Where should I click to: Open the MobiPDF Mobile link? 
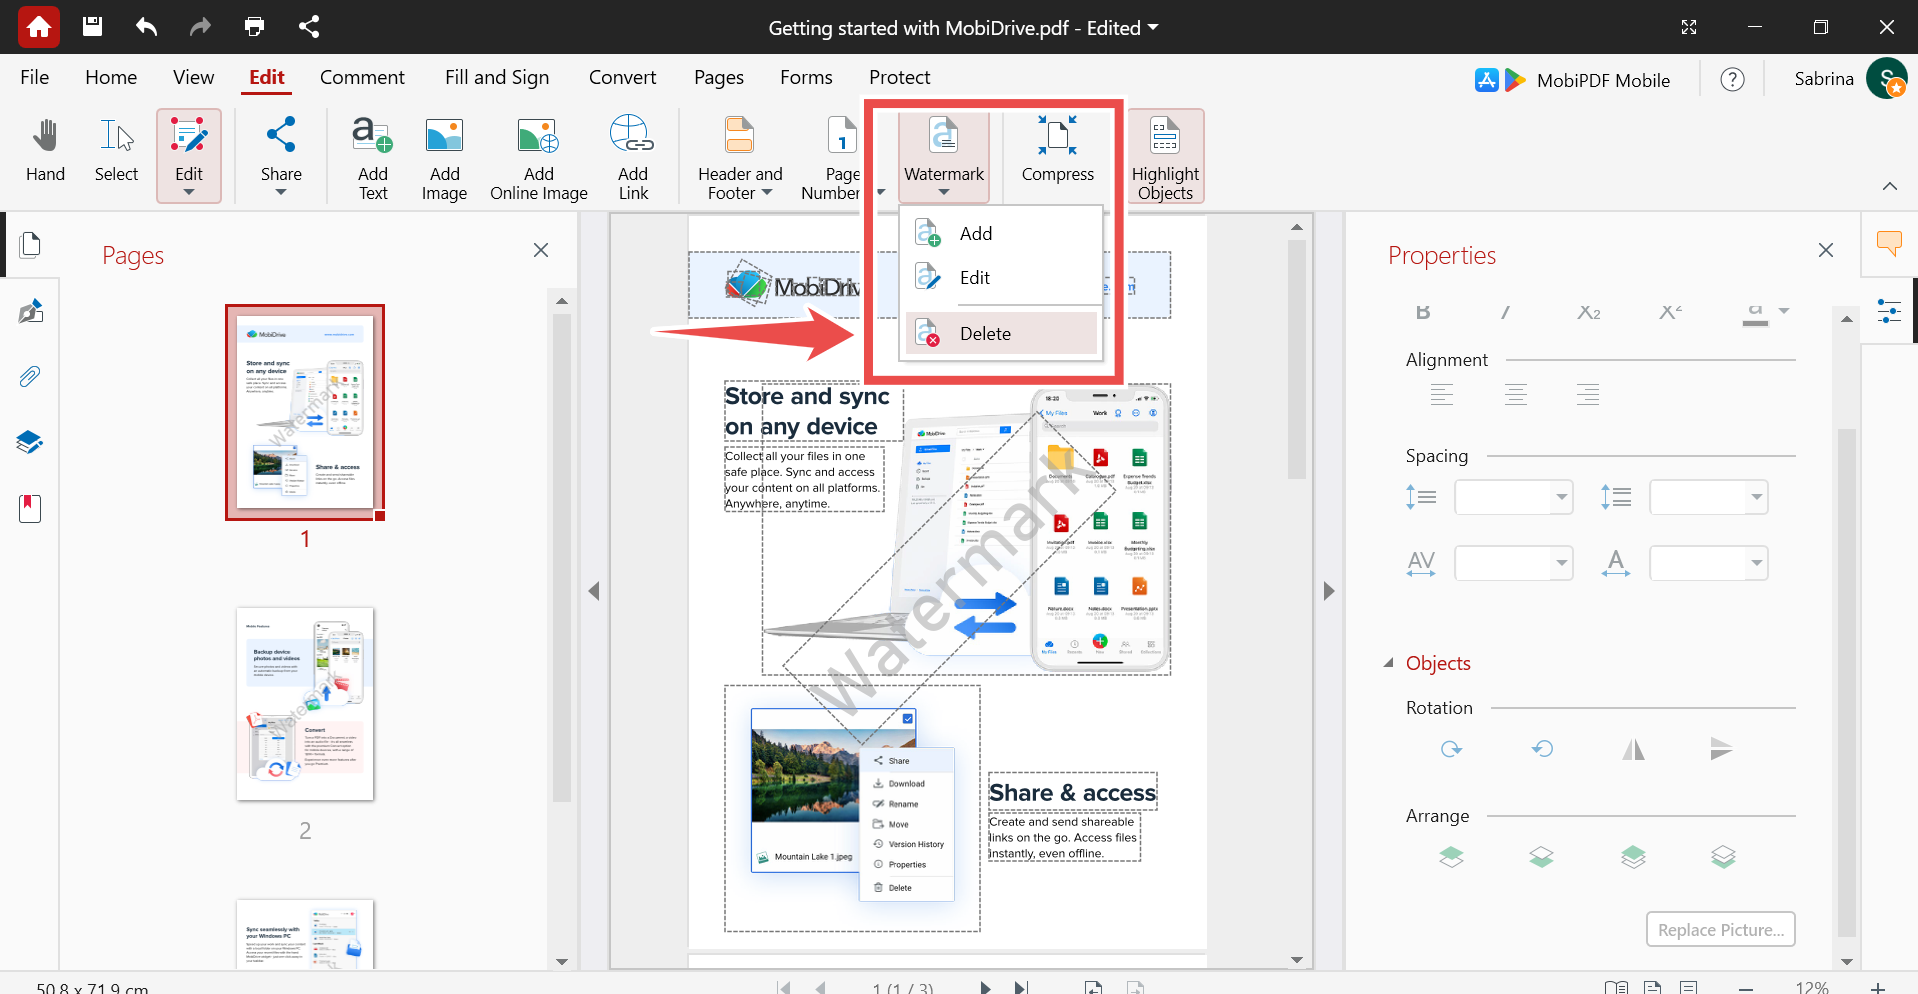pos(1573,80)
